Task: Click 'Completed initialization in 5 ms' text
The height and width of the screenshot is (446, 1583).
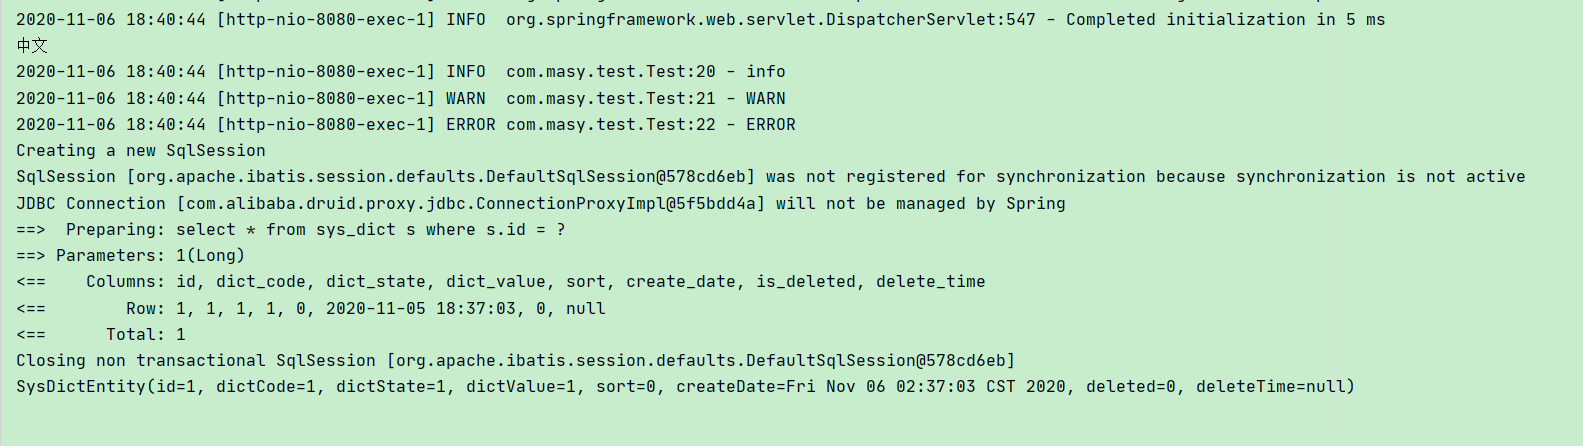Action: pyautogui.click(x=1226, y=20)
